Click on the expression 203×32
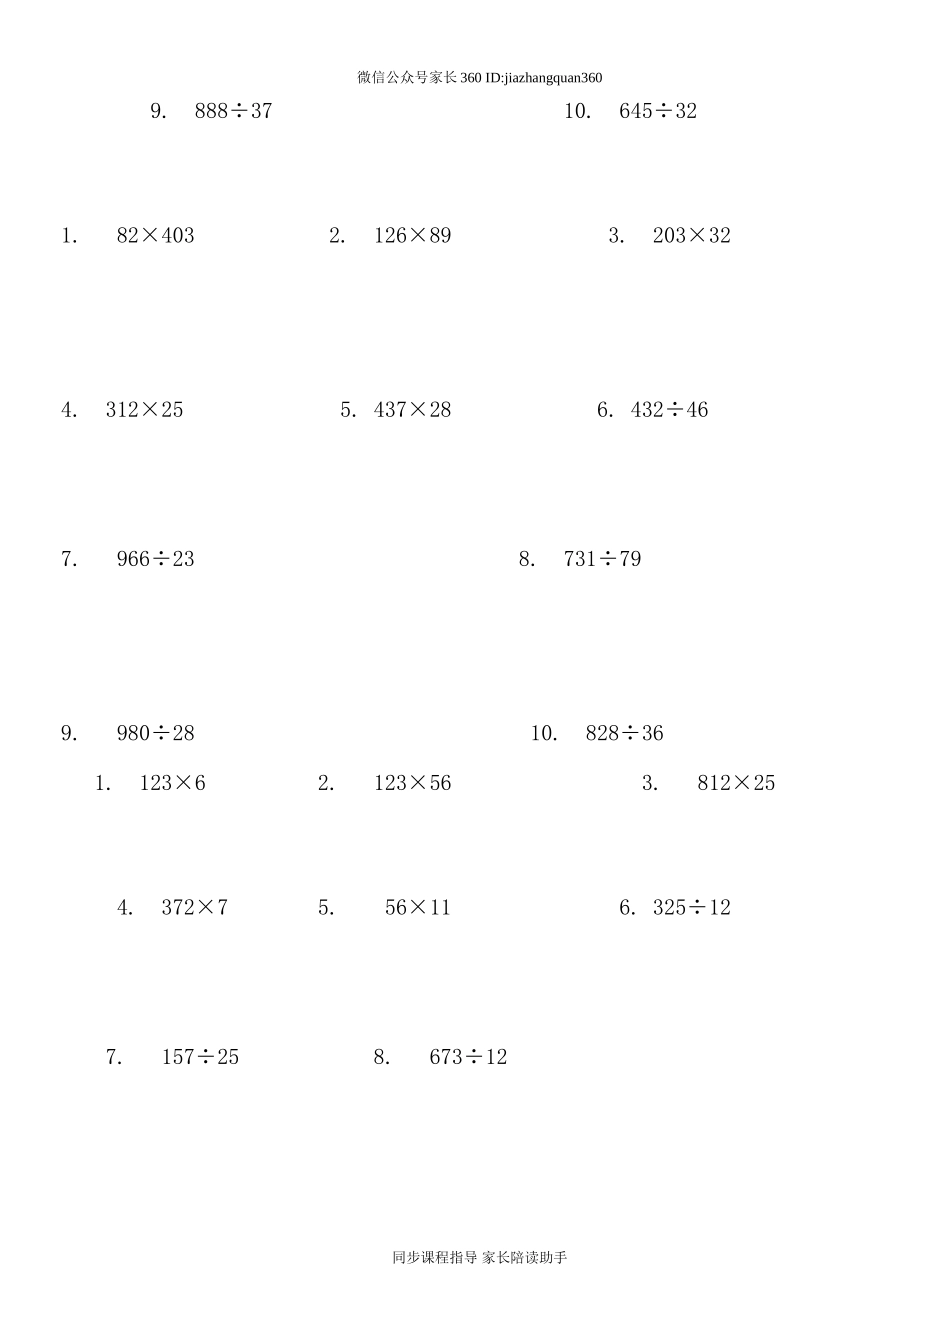The height and width of the screenshot is (1344, 950). 691,236
